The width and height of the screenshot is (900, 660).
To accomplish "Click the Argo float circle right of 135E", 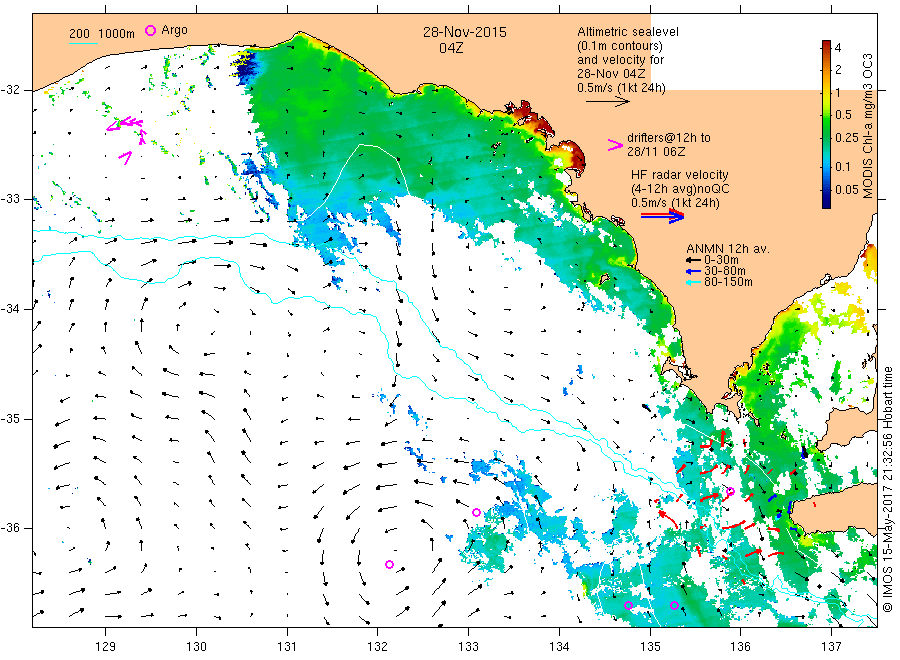I will click(x=674, y=605).
